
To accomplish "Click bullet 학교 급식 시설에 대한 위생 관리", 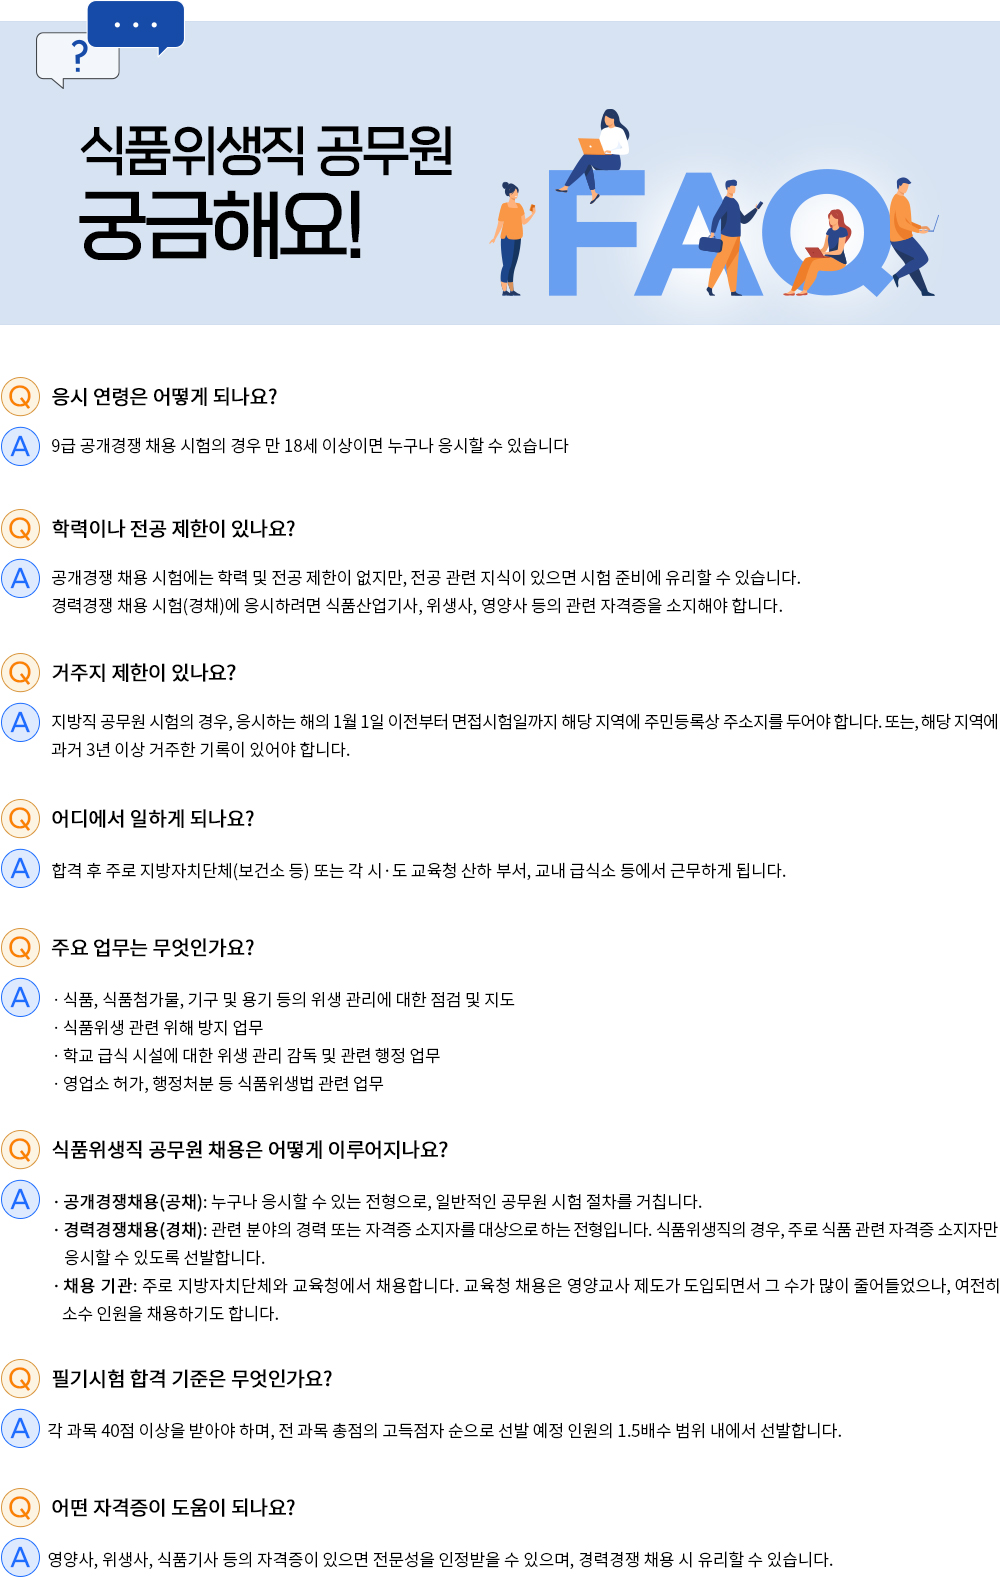I will 247,1056.
